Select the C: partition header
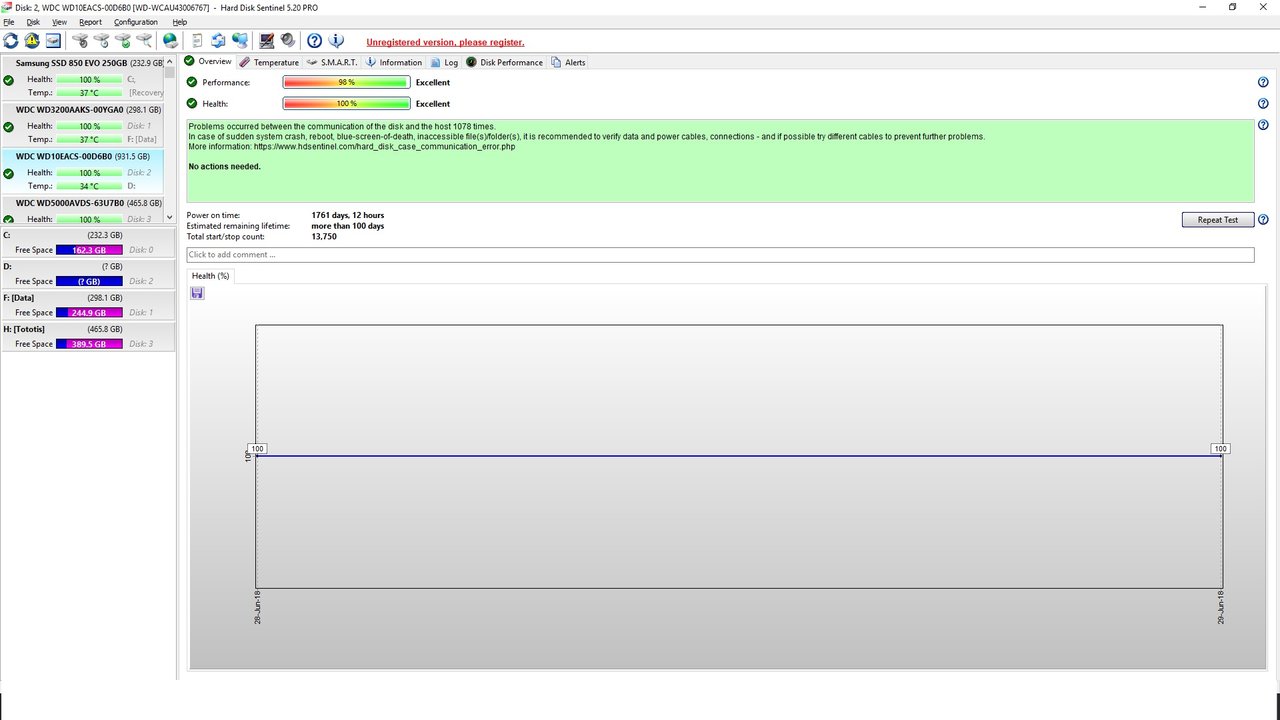The height and width of the screenshot is (720, 1280). pyautogui.click(x=88, y=235)
